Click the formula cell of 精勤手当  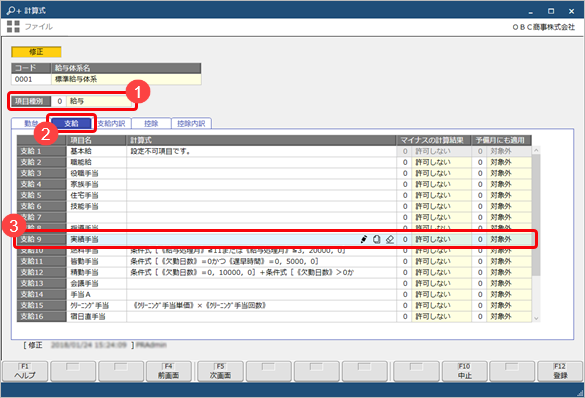[261, 272]
